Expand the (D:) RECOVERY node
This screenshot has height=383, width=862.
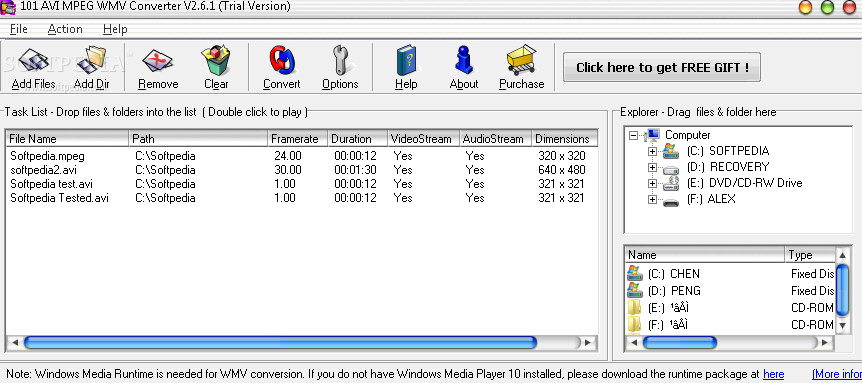coord(653,167)
